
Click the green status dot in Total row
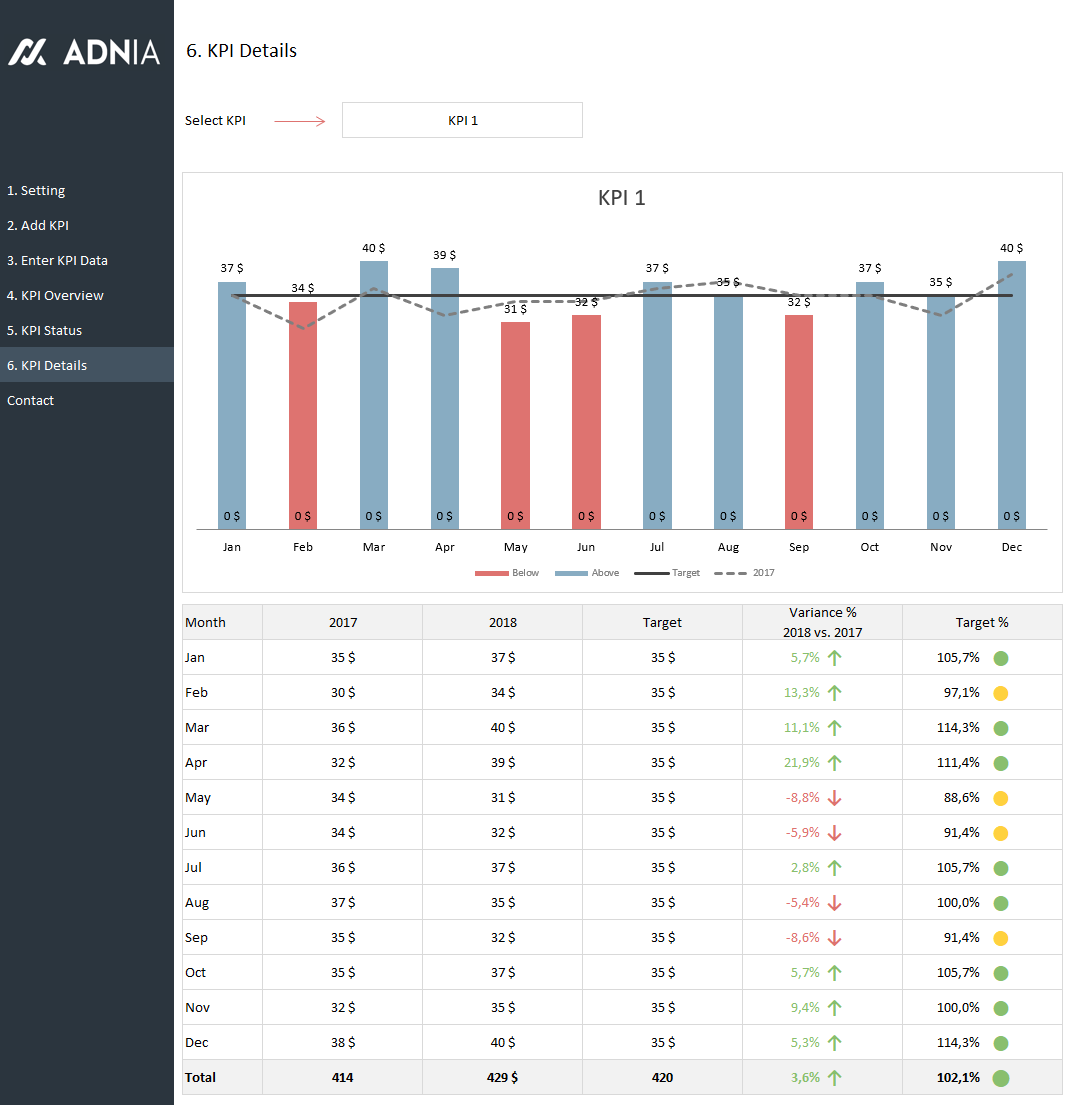(1000, 1078)
